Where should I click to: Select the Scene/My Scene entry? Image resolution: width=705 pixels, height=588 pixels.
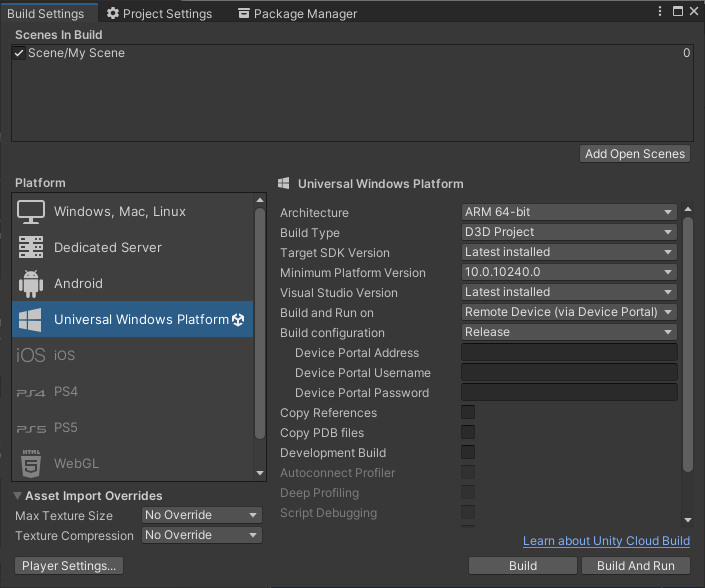click(x=352, y=53)
